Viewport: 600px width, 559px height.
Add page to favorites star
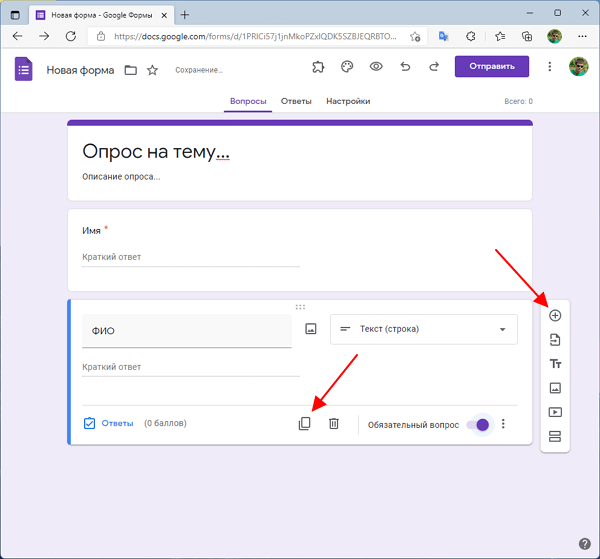[415, 37]
